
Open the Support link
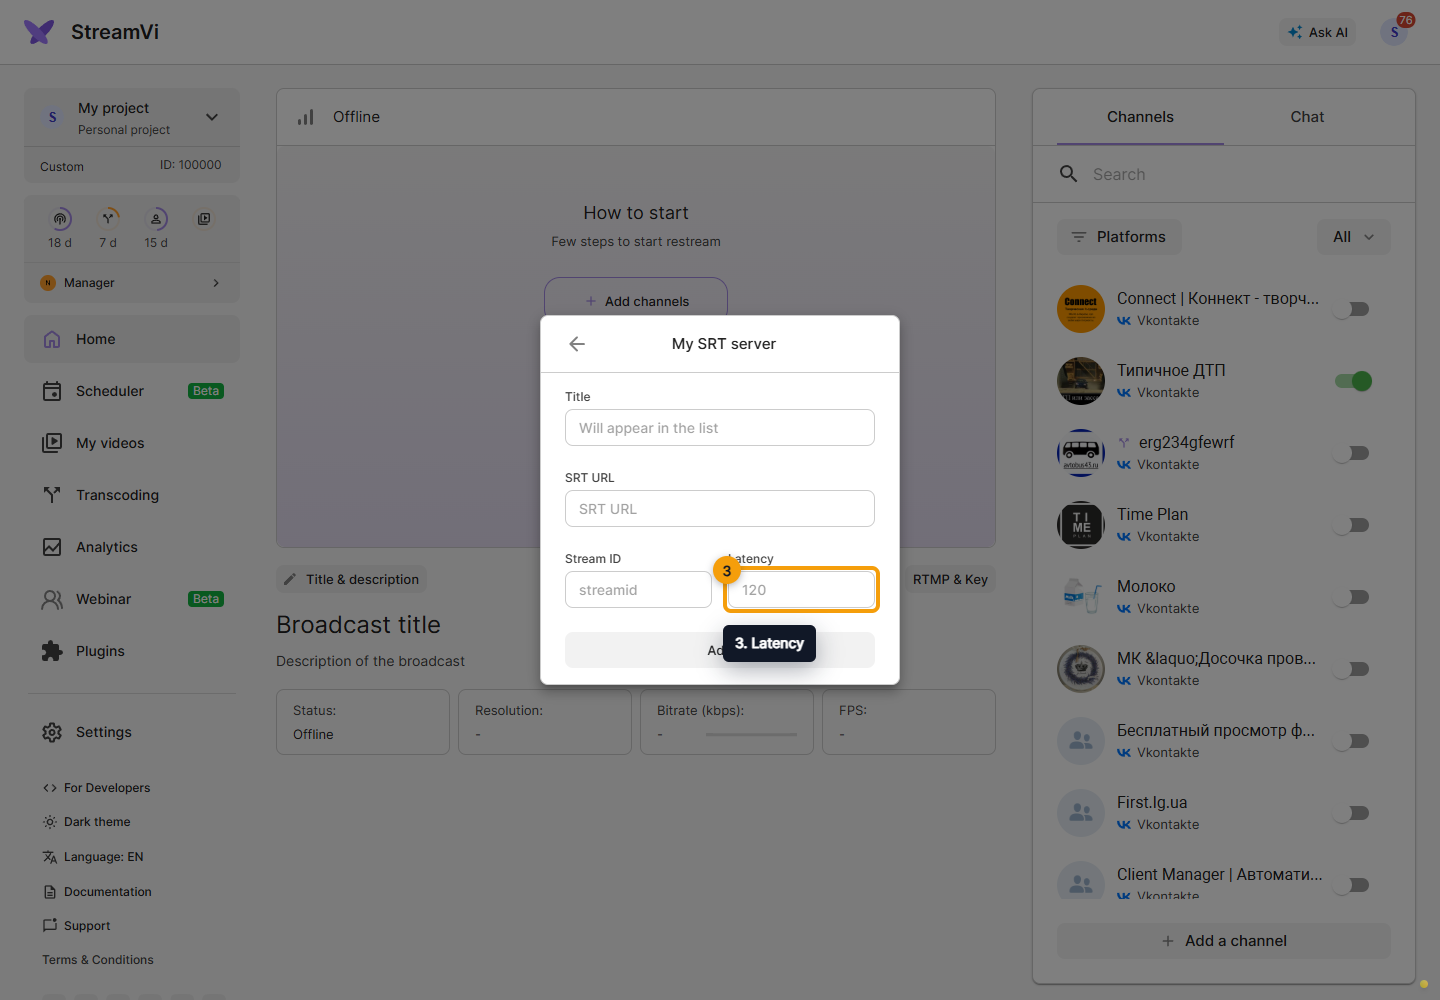[x=77, y=926]
